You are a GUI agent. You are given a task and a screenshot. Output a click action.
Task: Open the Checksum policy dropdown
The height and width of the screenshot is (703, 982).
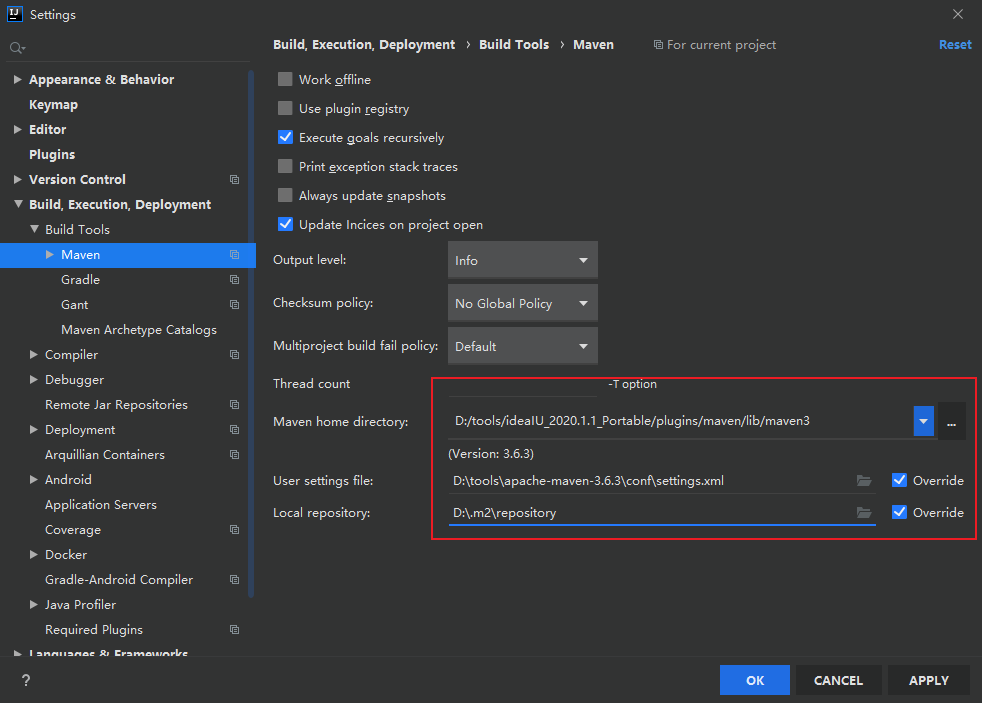click(522, 303)
